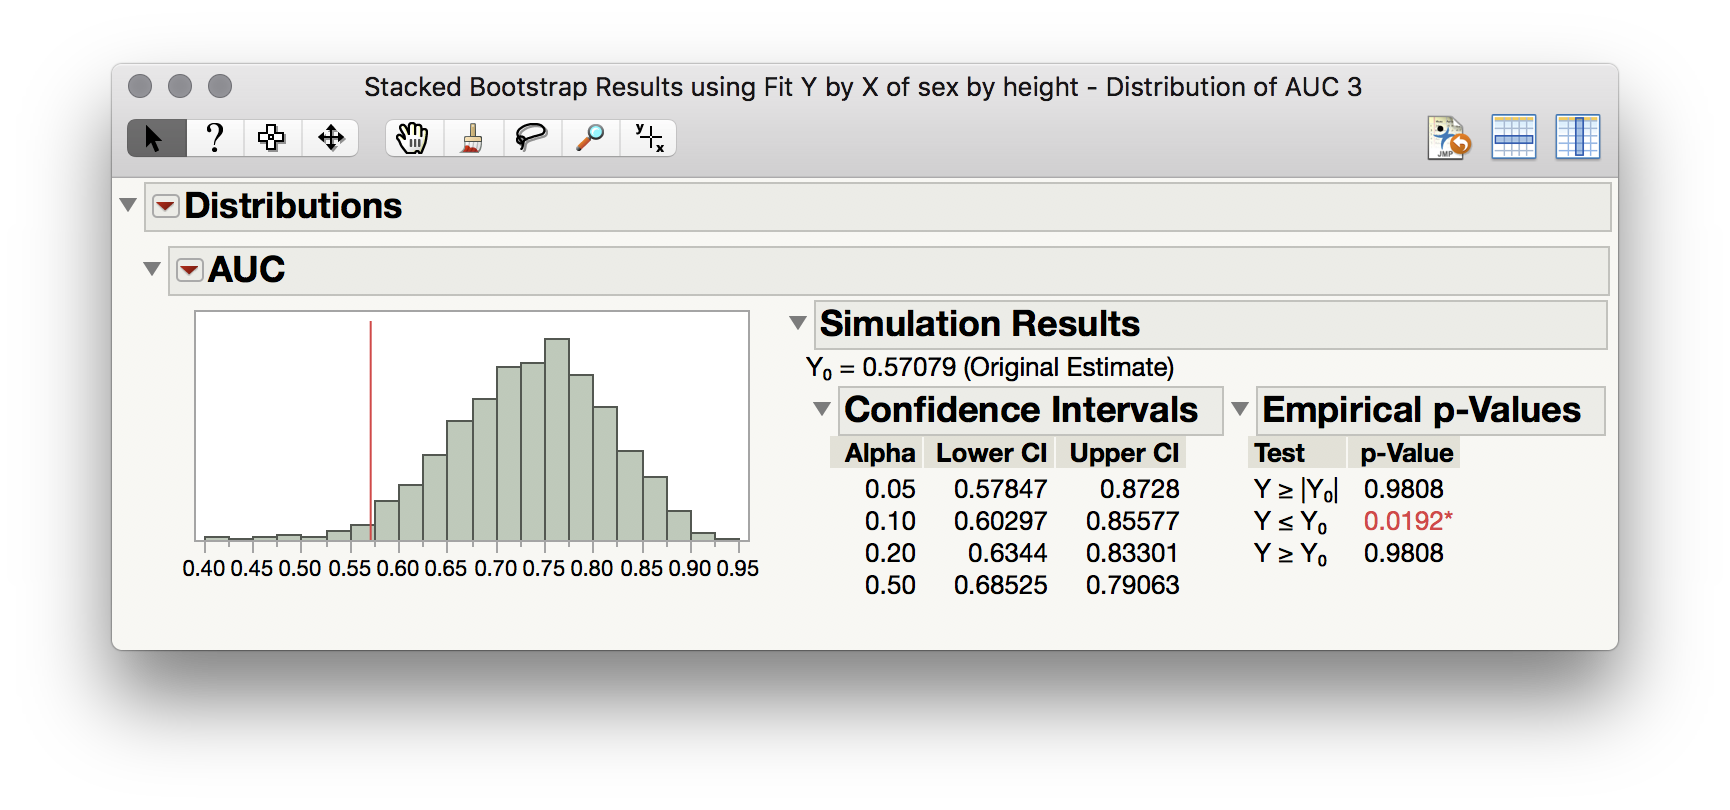Open the Distributions red triangle menu
1730x810 pixels.
pos(165,206)
